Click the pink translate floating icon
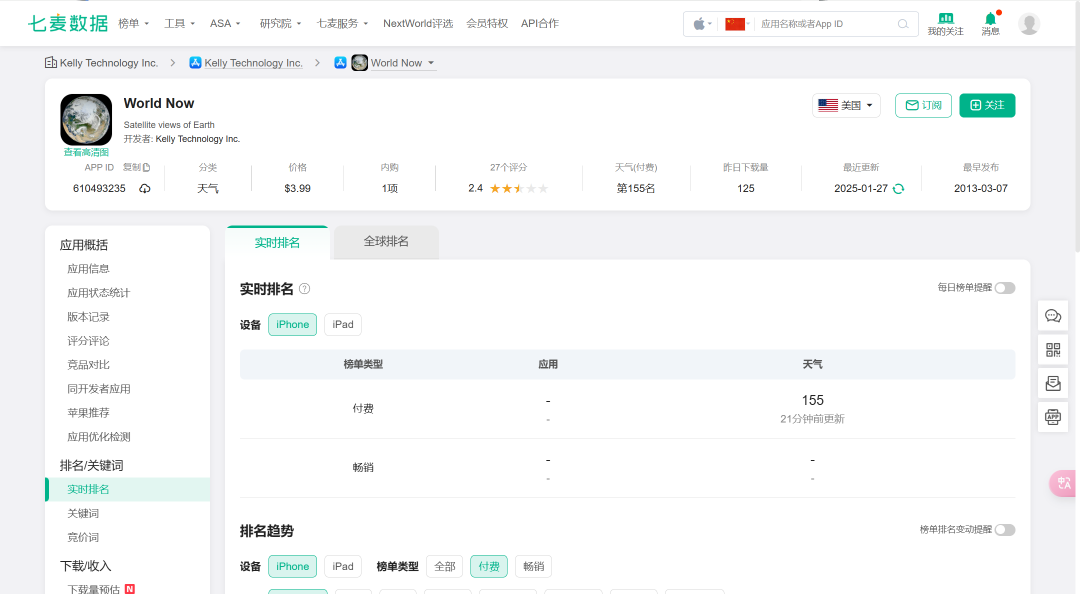 pyautogui.click(x=1063, y=483)
